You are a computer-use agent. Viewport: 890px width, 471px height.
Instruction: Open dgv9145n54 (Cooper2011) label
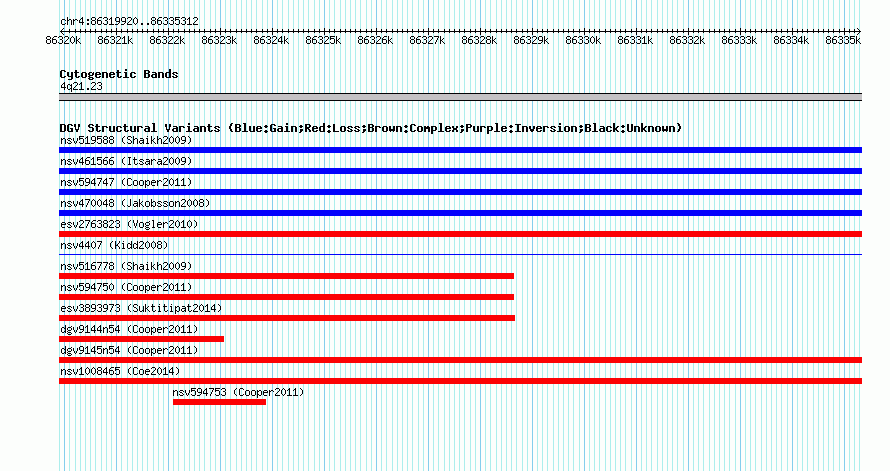click(x=129, y=350)
